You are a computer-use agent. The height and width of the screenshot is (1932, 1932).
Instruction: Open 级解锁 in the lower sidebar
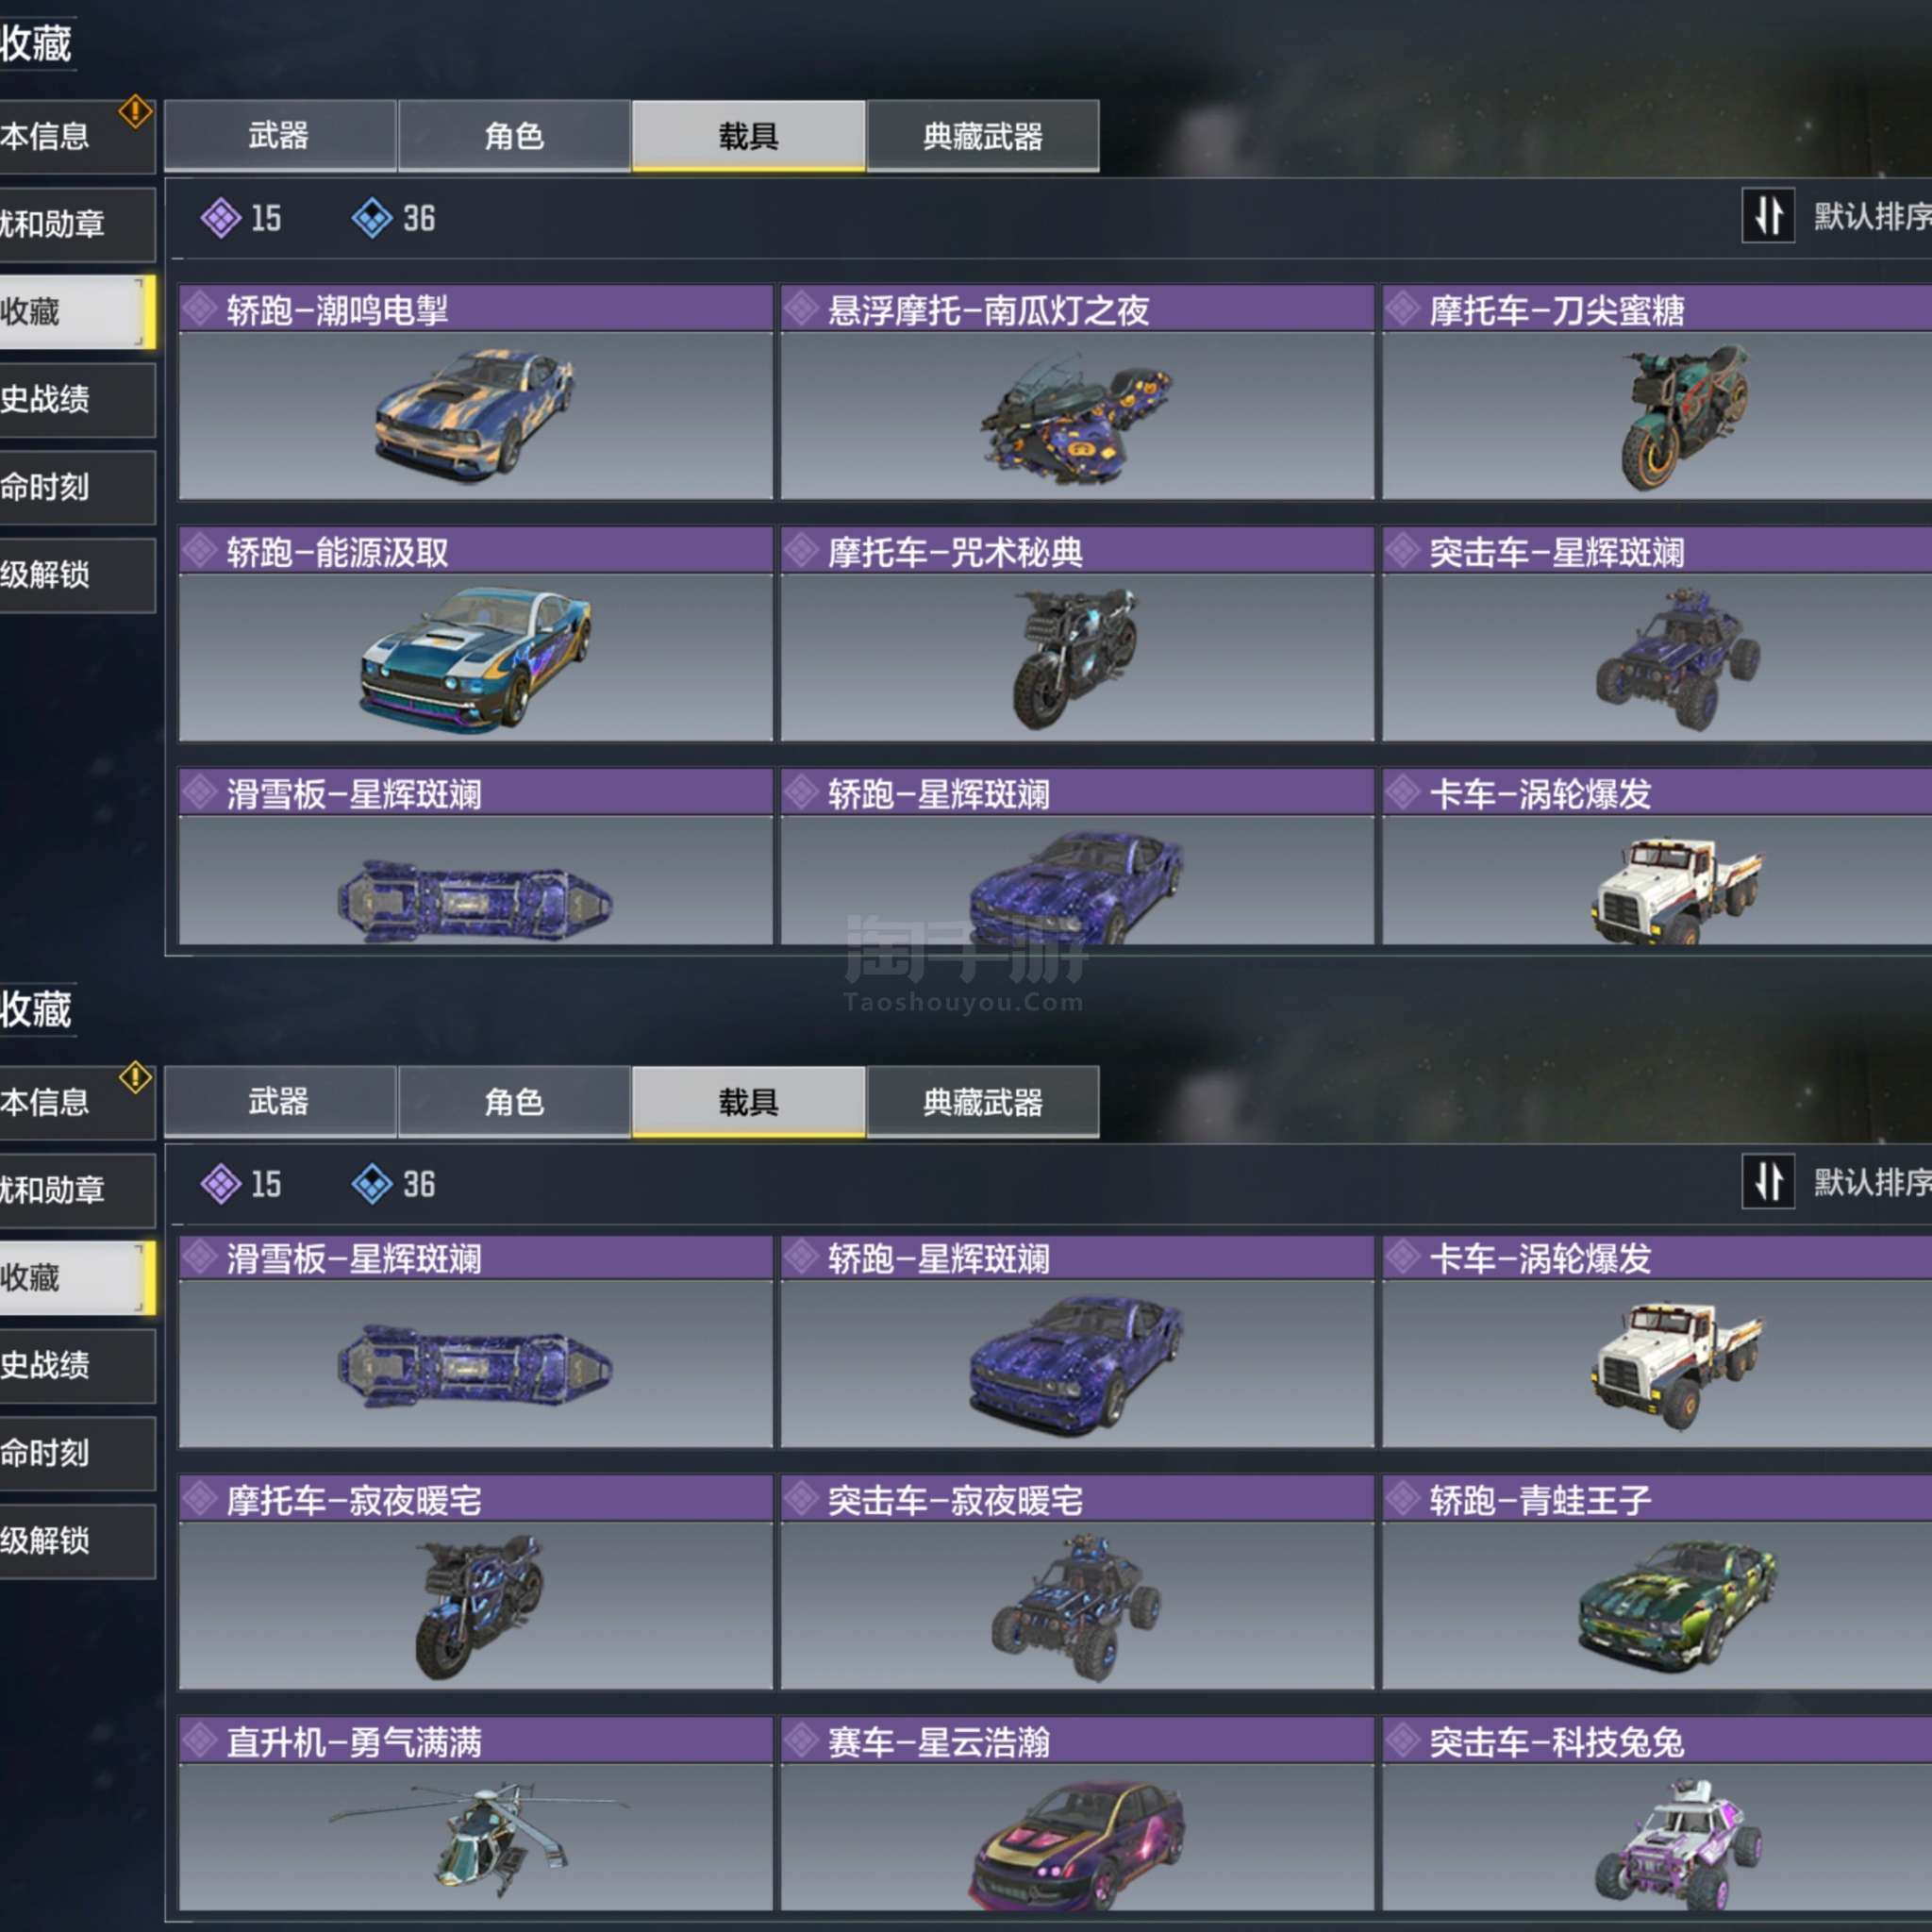coord(77,1541)
